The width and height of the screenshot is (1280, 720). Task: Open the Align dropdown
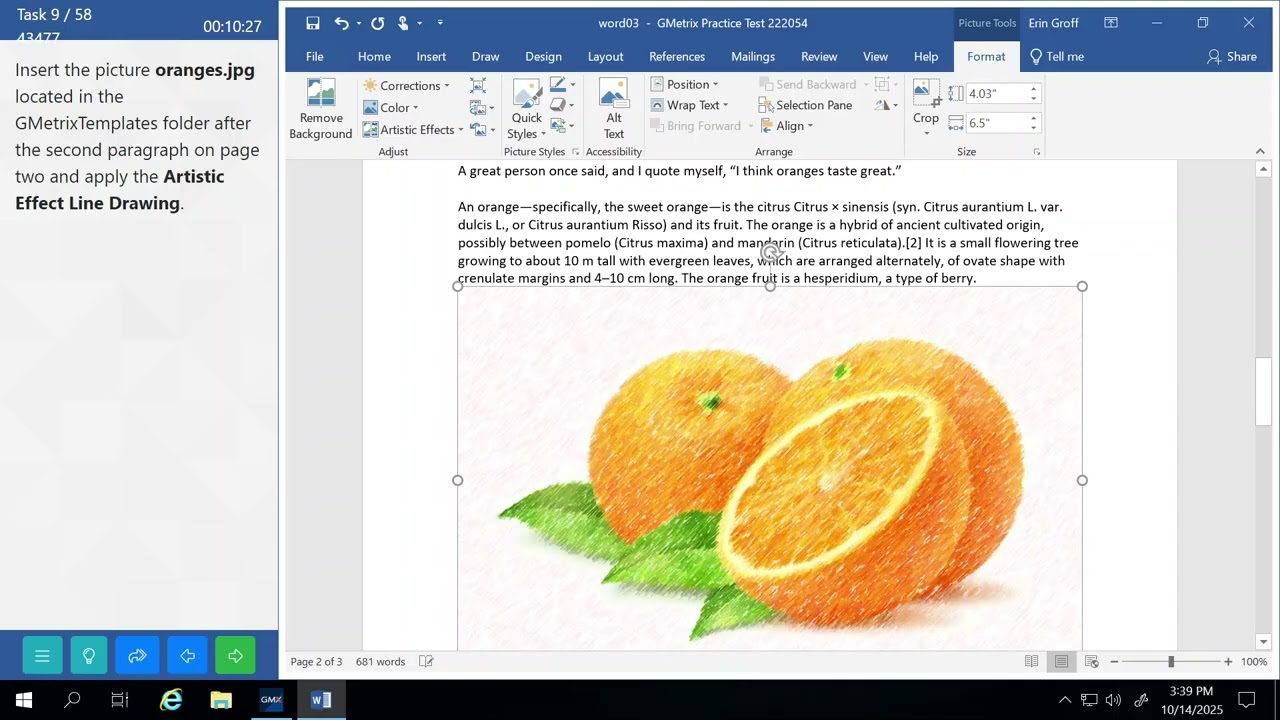pyautogui.click(x=787, y=125)
